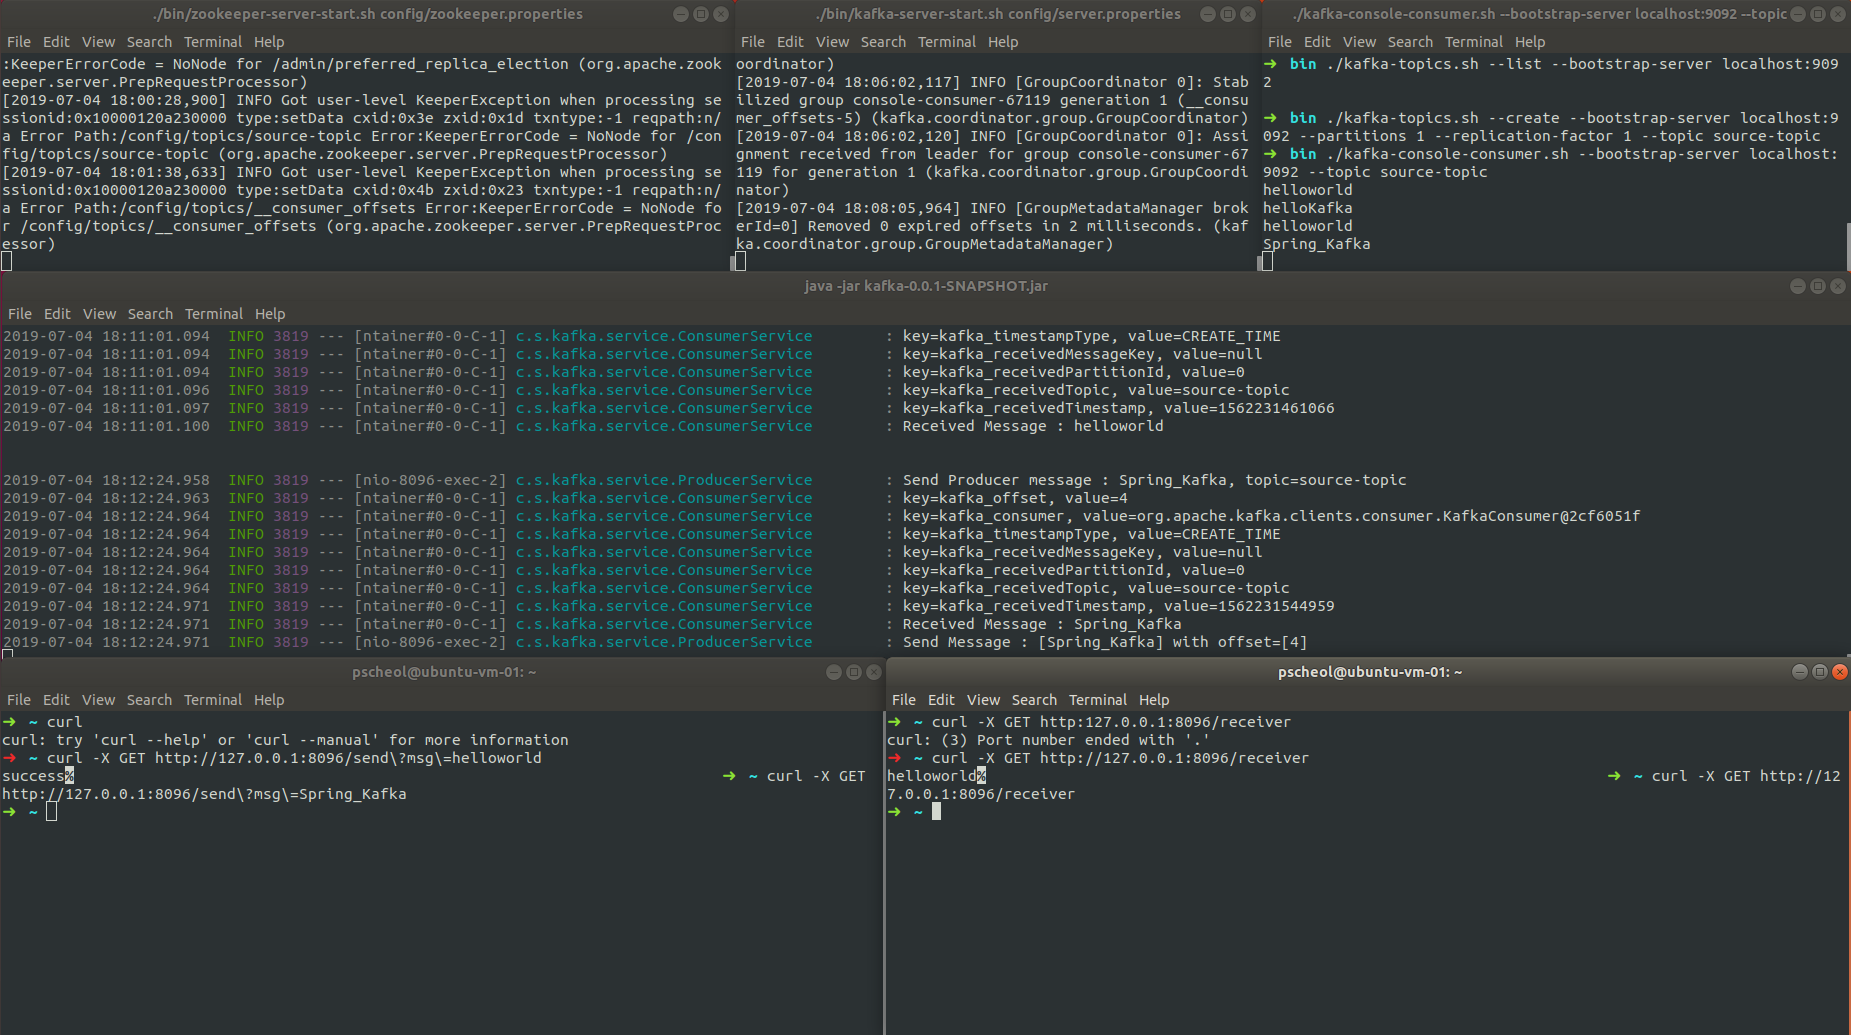This screenshot has height=1035, width=1851.
Task: Close the kafka-server-start terminal window
Action: (1248, 14)
